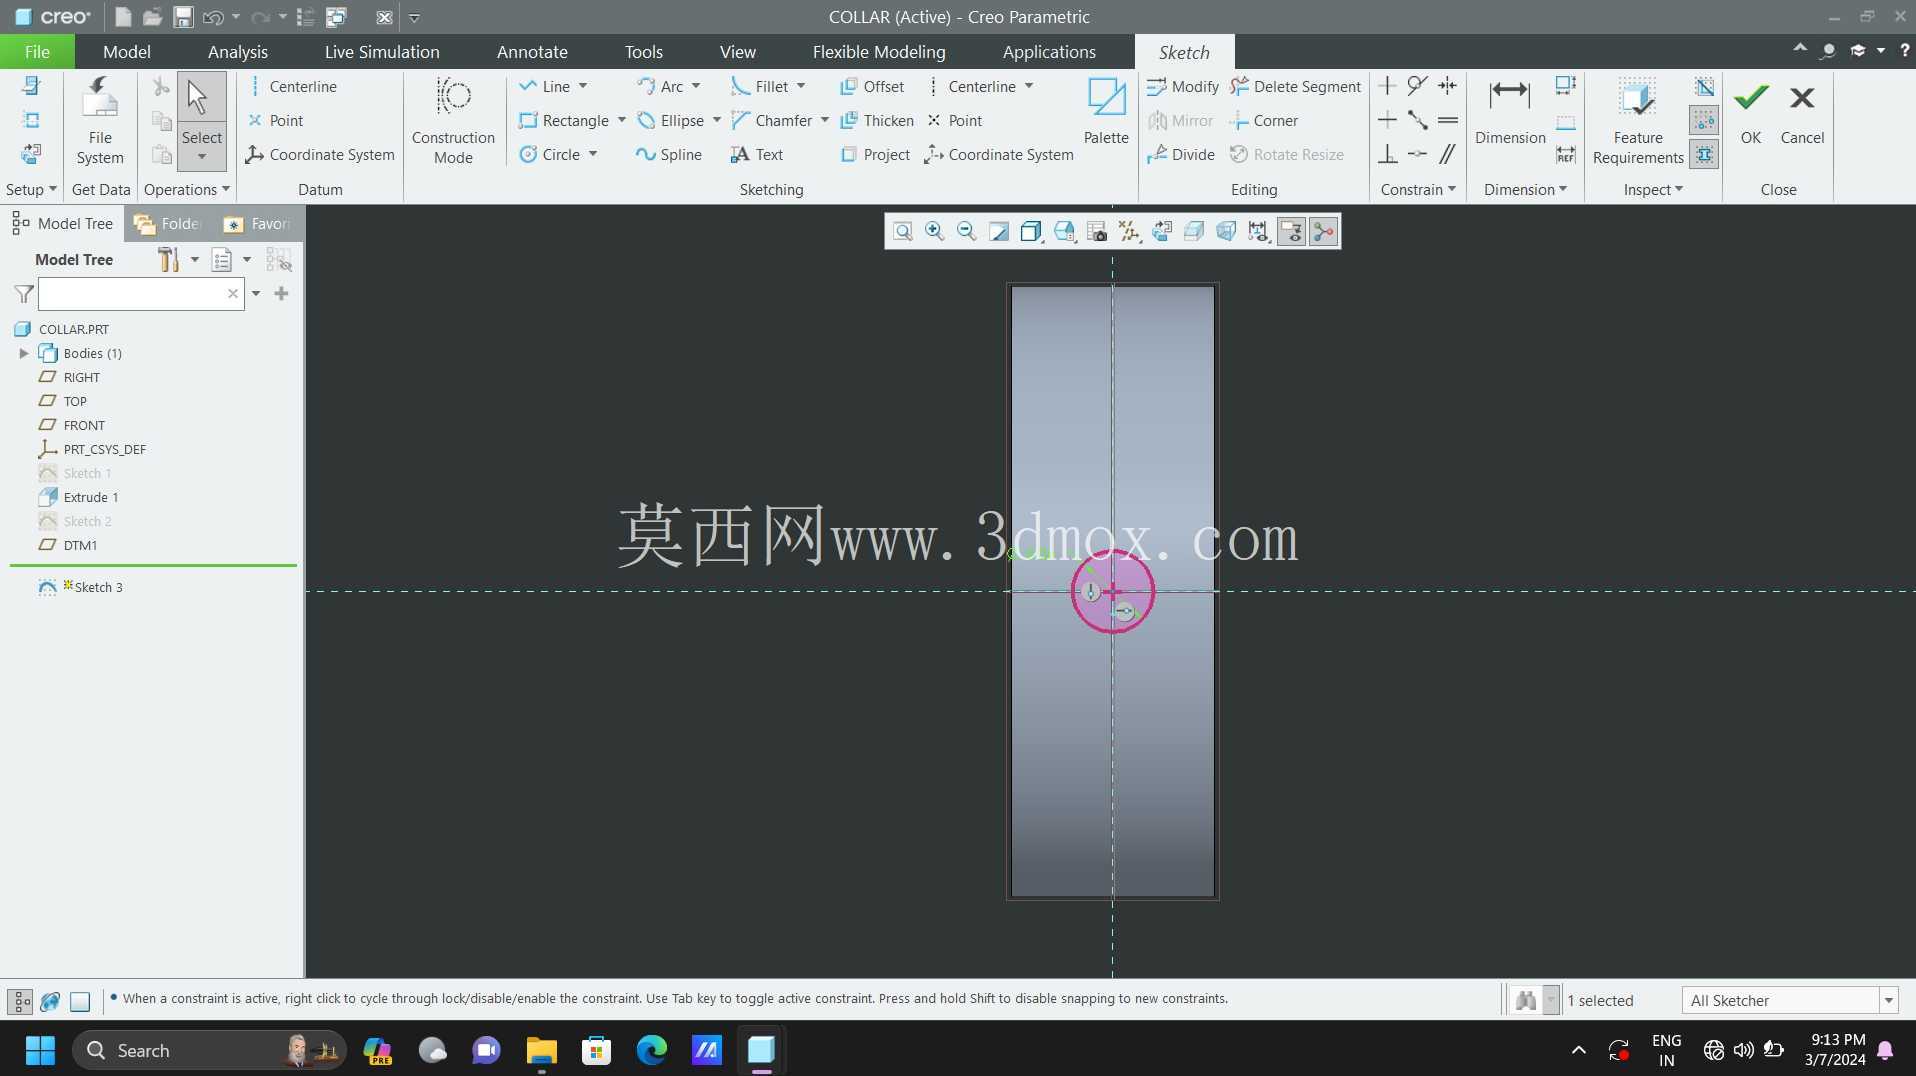Select Extrude 1 in model tree
The image size is (1916, 1076).
coord(90,498)
